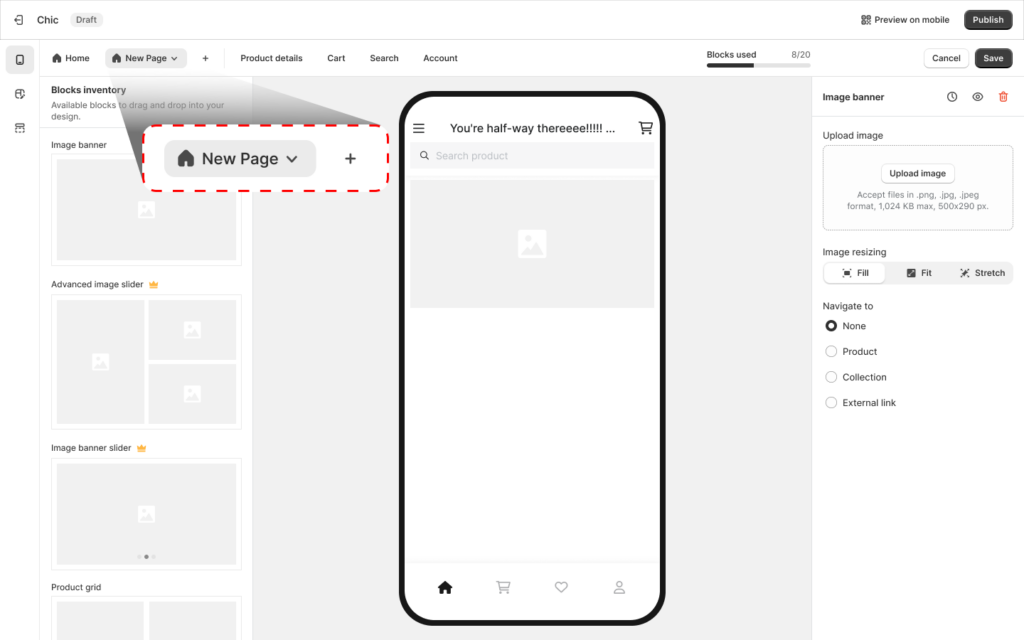Switch to the Product details tab
This screenshot has width=1024, height=640.
[x=271, y=58]
